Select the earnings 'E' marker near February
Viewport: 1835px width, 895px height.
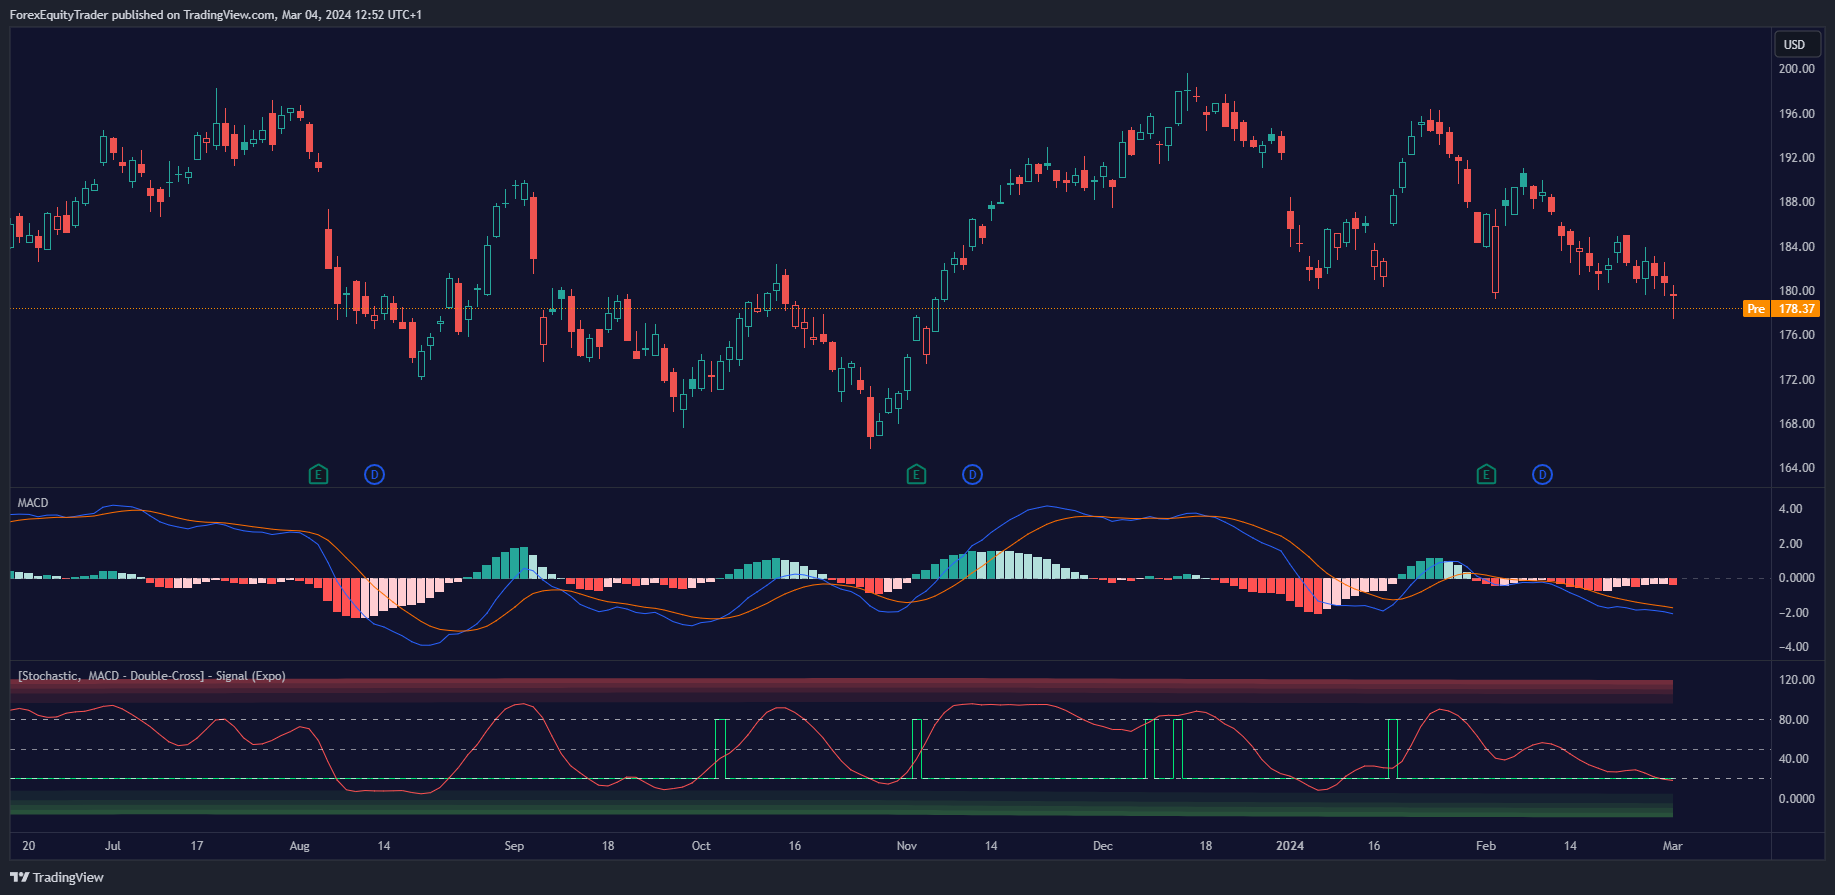coord(1486,474)
